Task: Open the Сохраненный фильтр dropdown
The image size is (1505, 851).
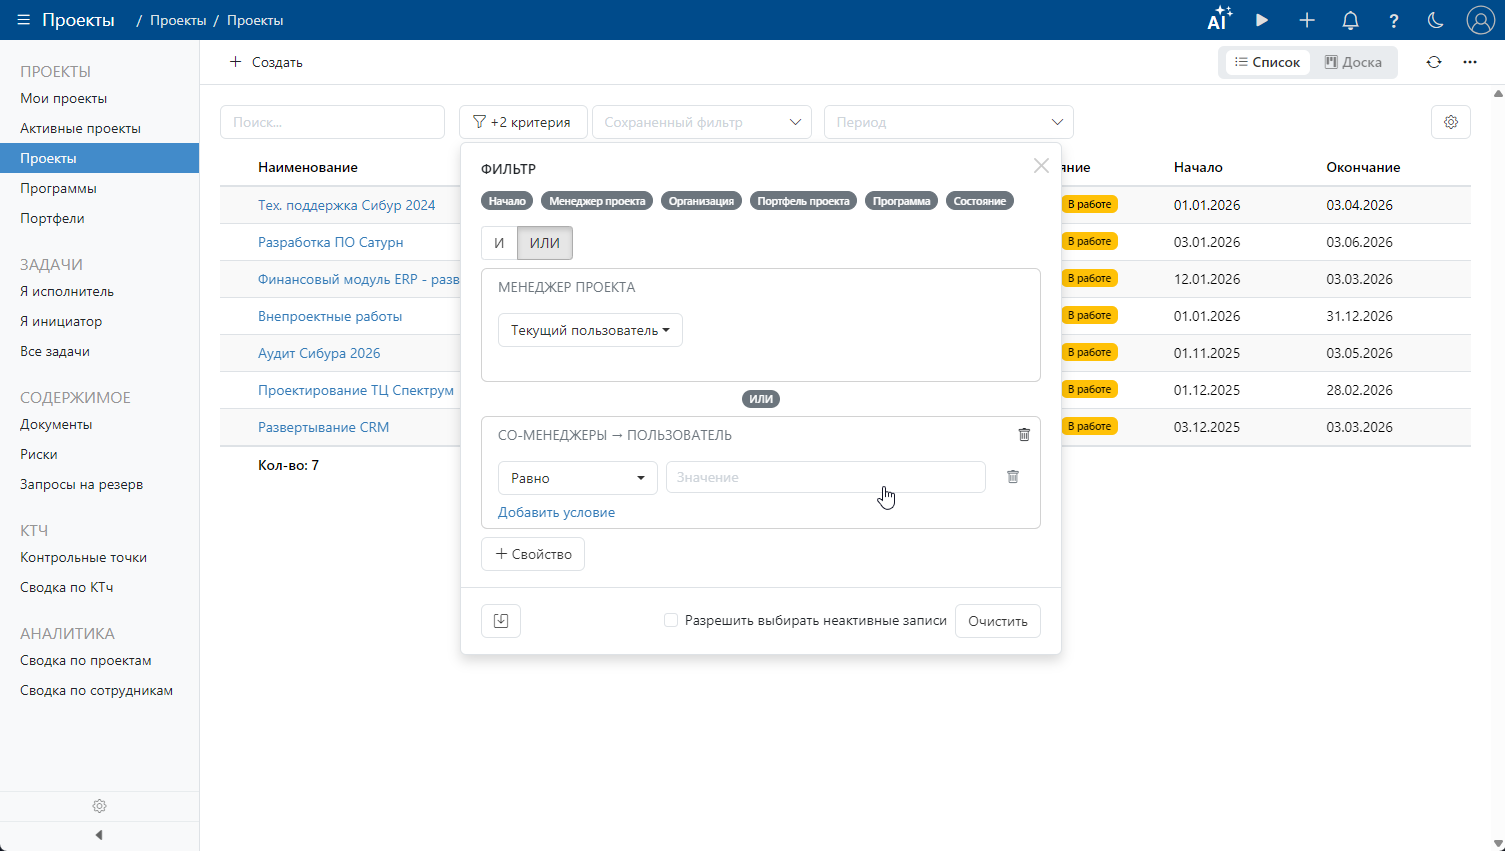Action: coord(701,122)
